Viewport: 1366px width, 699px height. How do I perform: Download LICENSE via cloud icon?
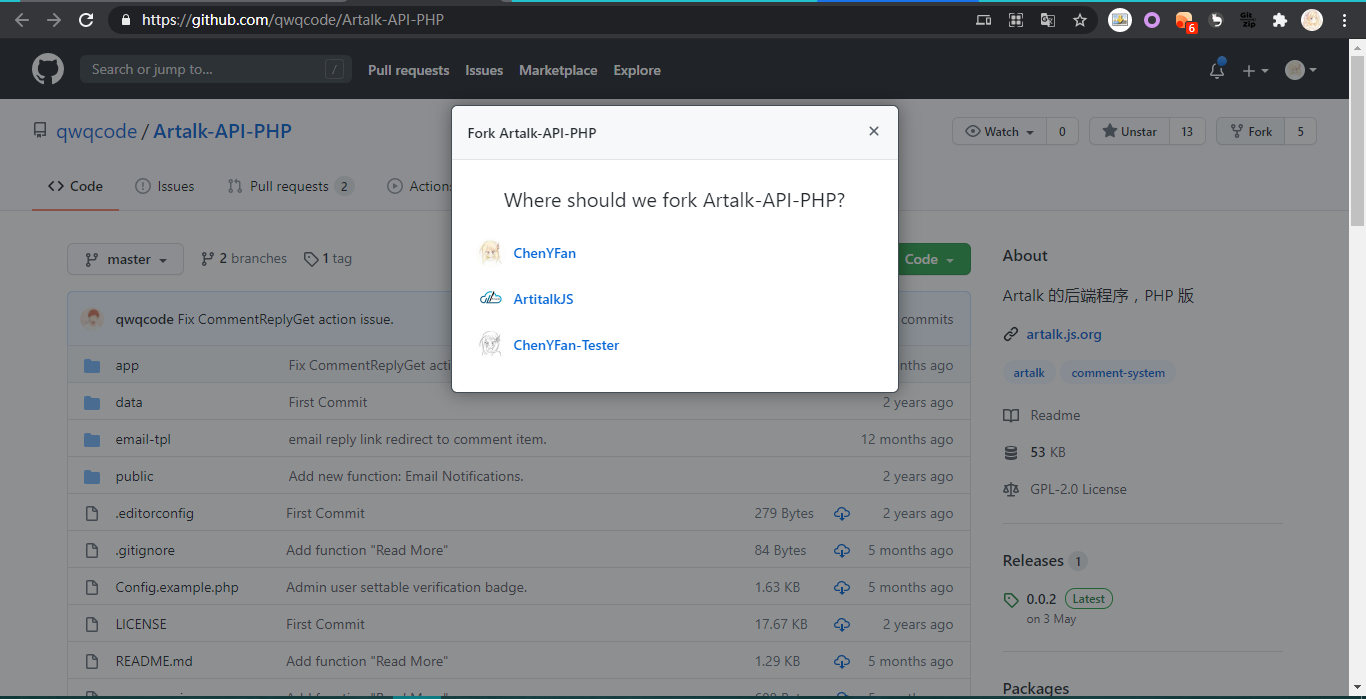point(842,624)
